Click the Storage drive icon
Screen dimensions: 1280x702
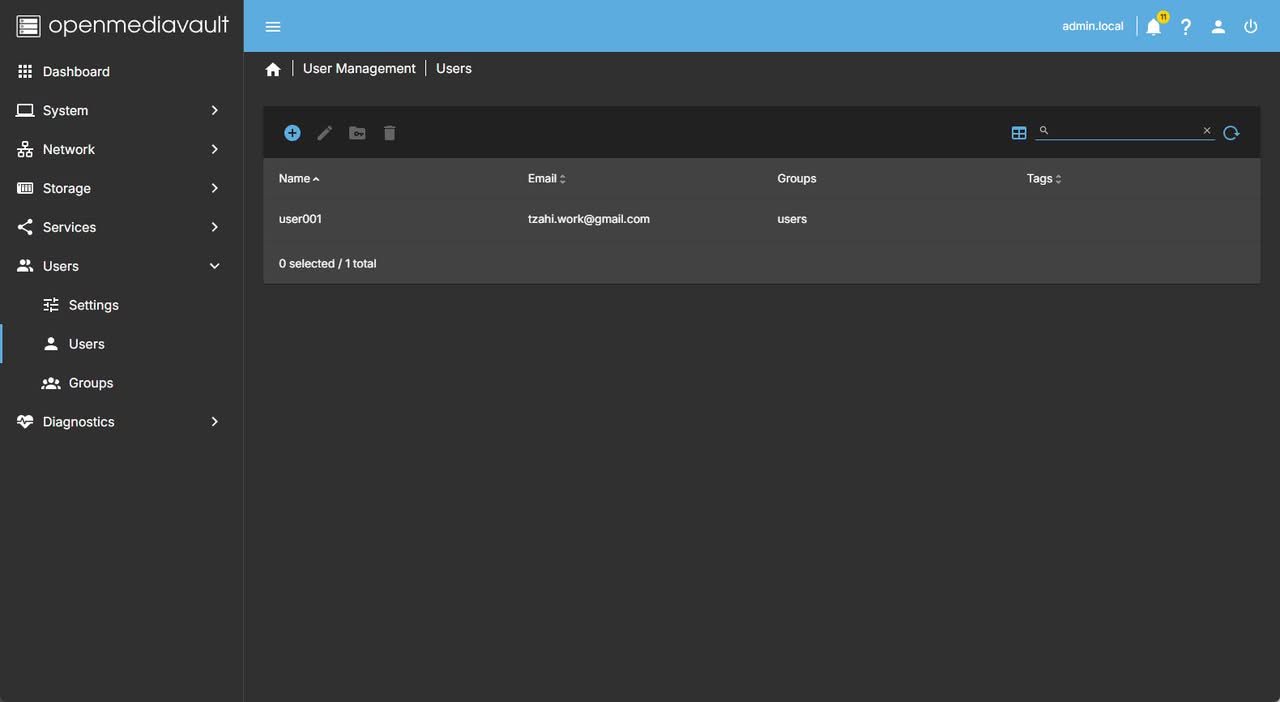25,189
